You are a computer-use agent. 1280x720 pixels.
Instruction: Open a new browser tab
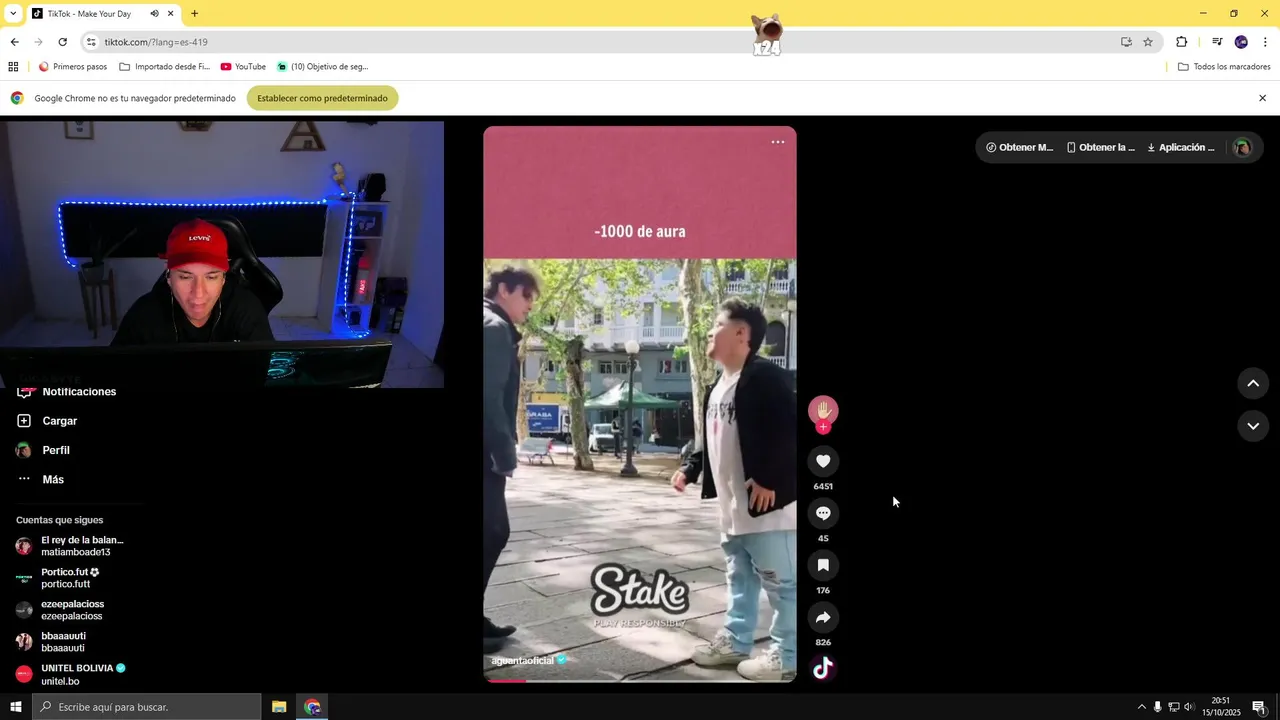194,14
